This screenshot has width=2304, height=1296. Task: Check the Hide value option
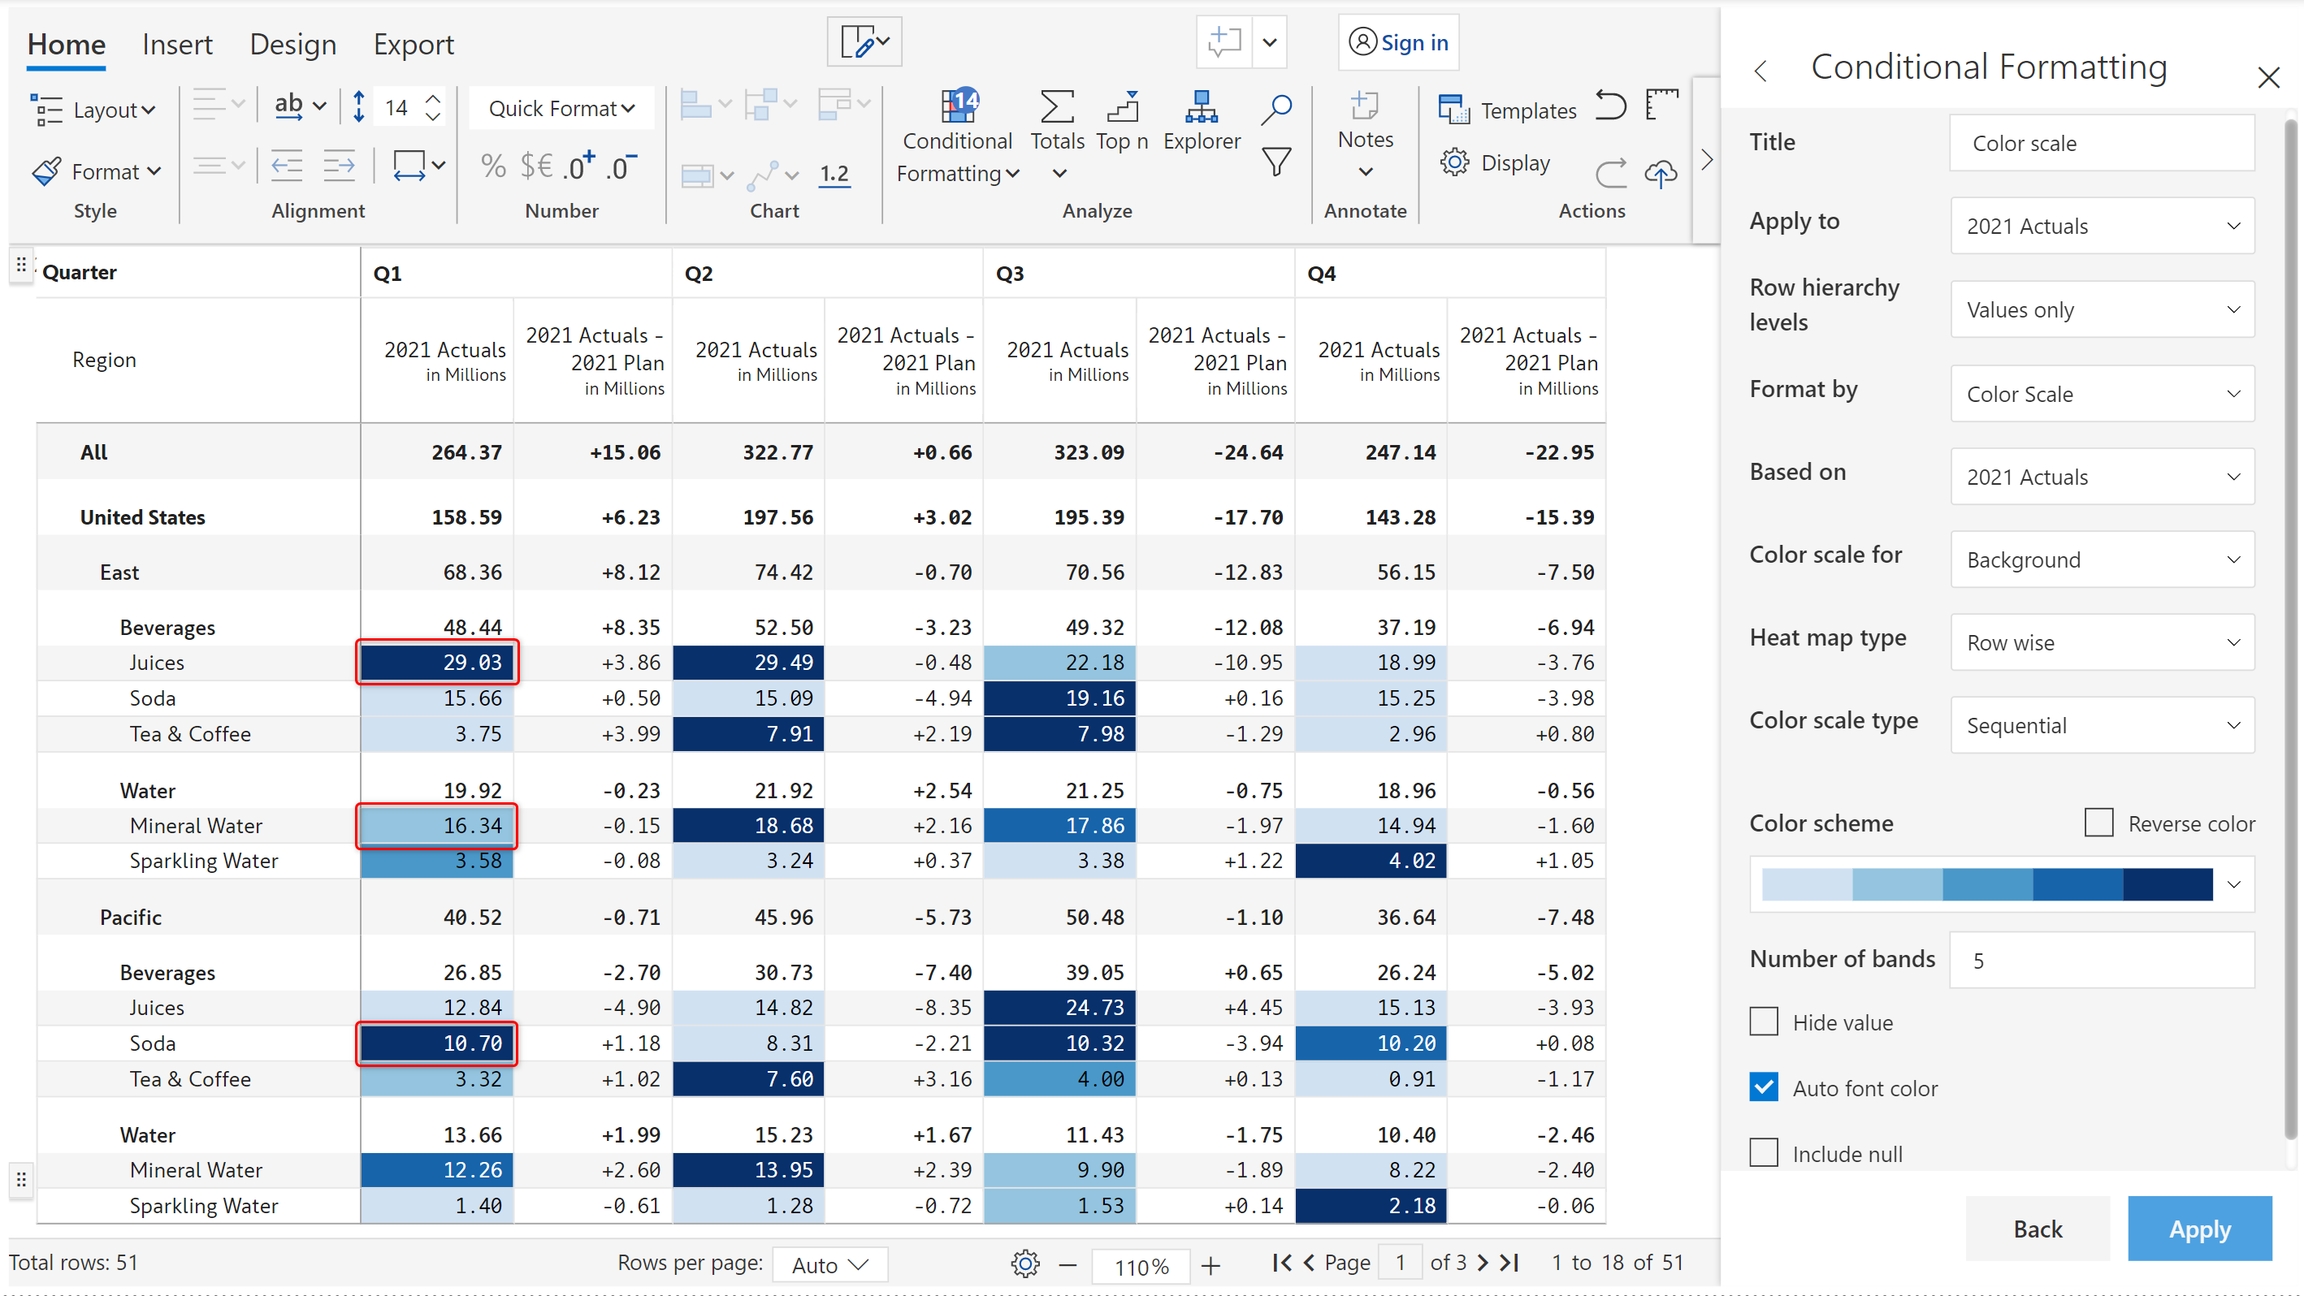[1764, 1022]
